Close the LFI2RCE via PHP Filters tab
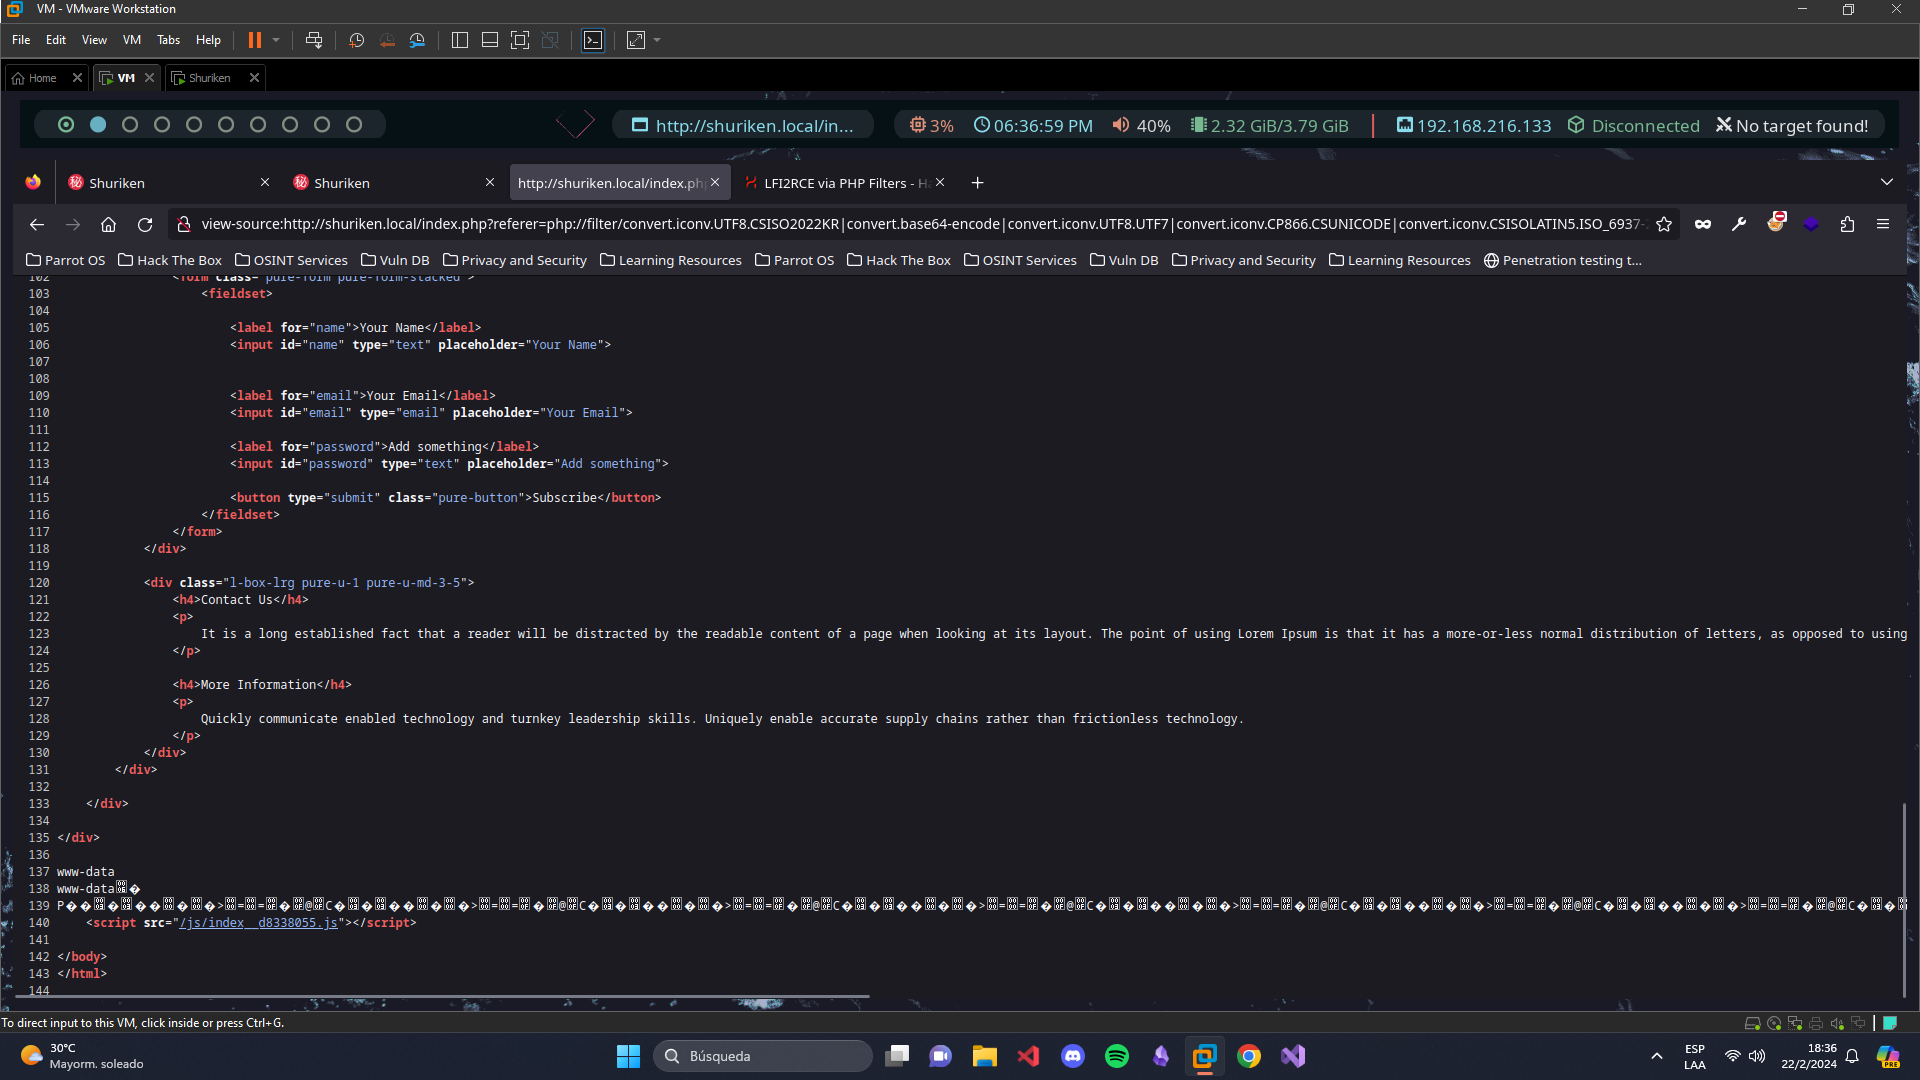 point(940,182)
